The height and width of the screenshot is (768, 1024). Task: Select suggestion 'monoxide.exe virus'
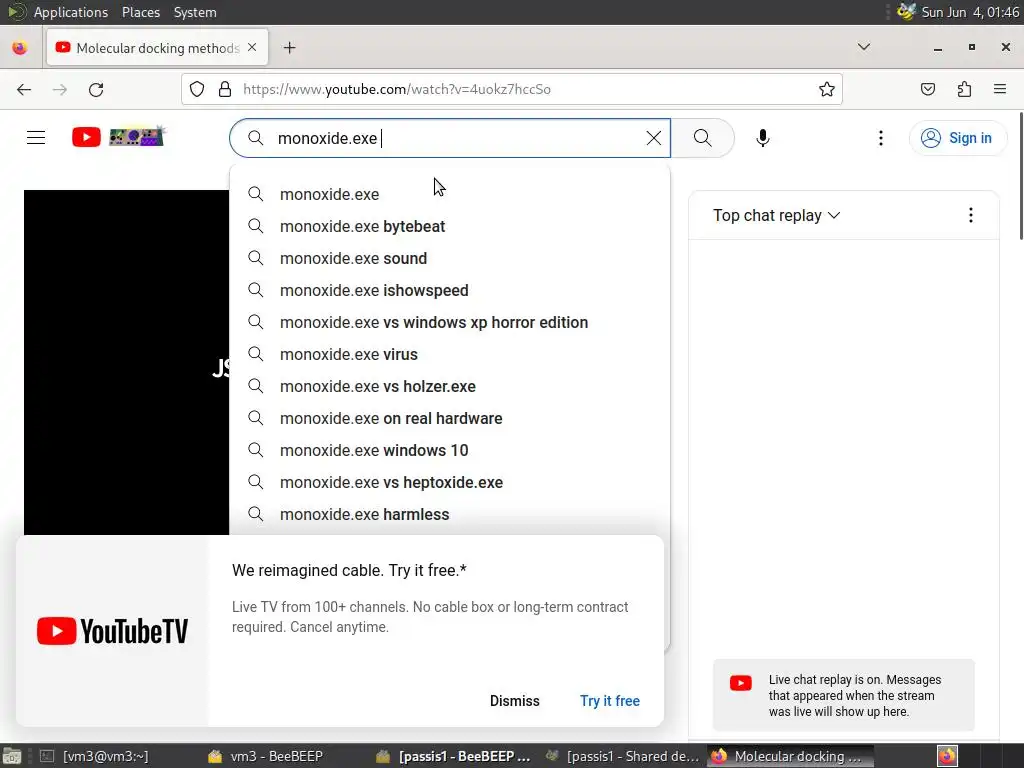(449, 355)
